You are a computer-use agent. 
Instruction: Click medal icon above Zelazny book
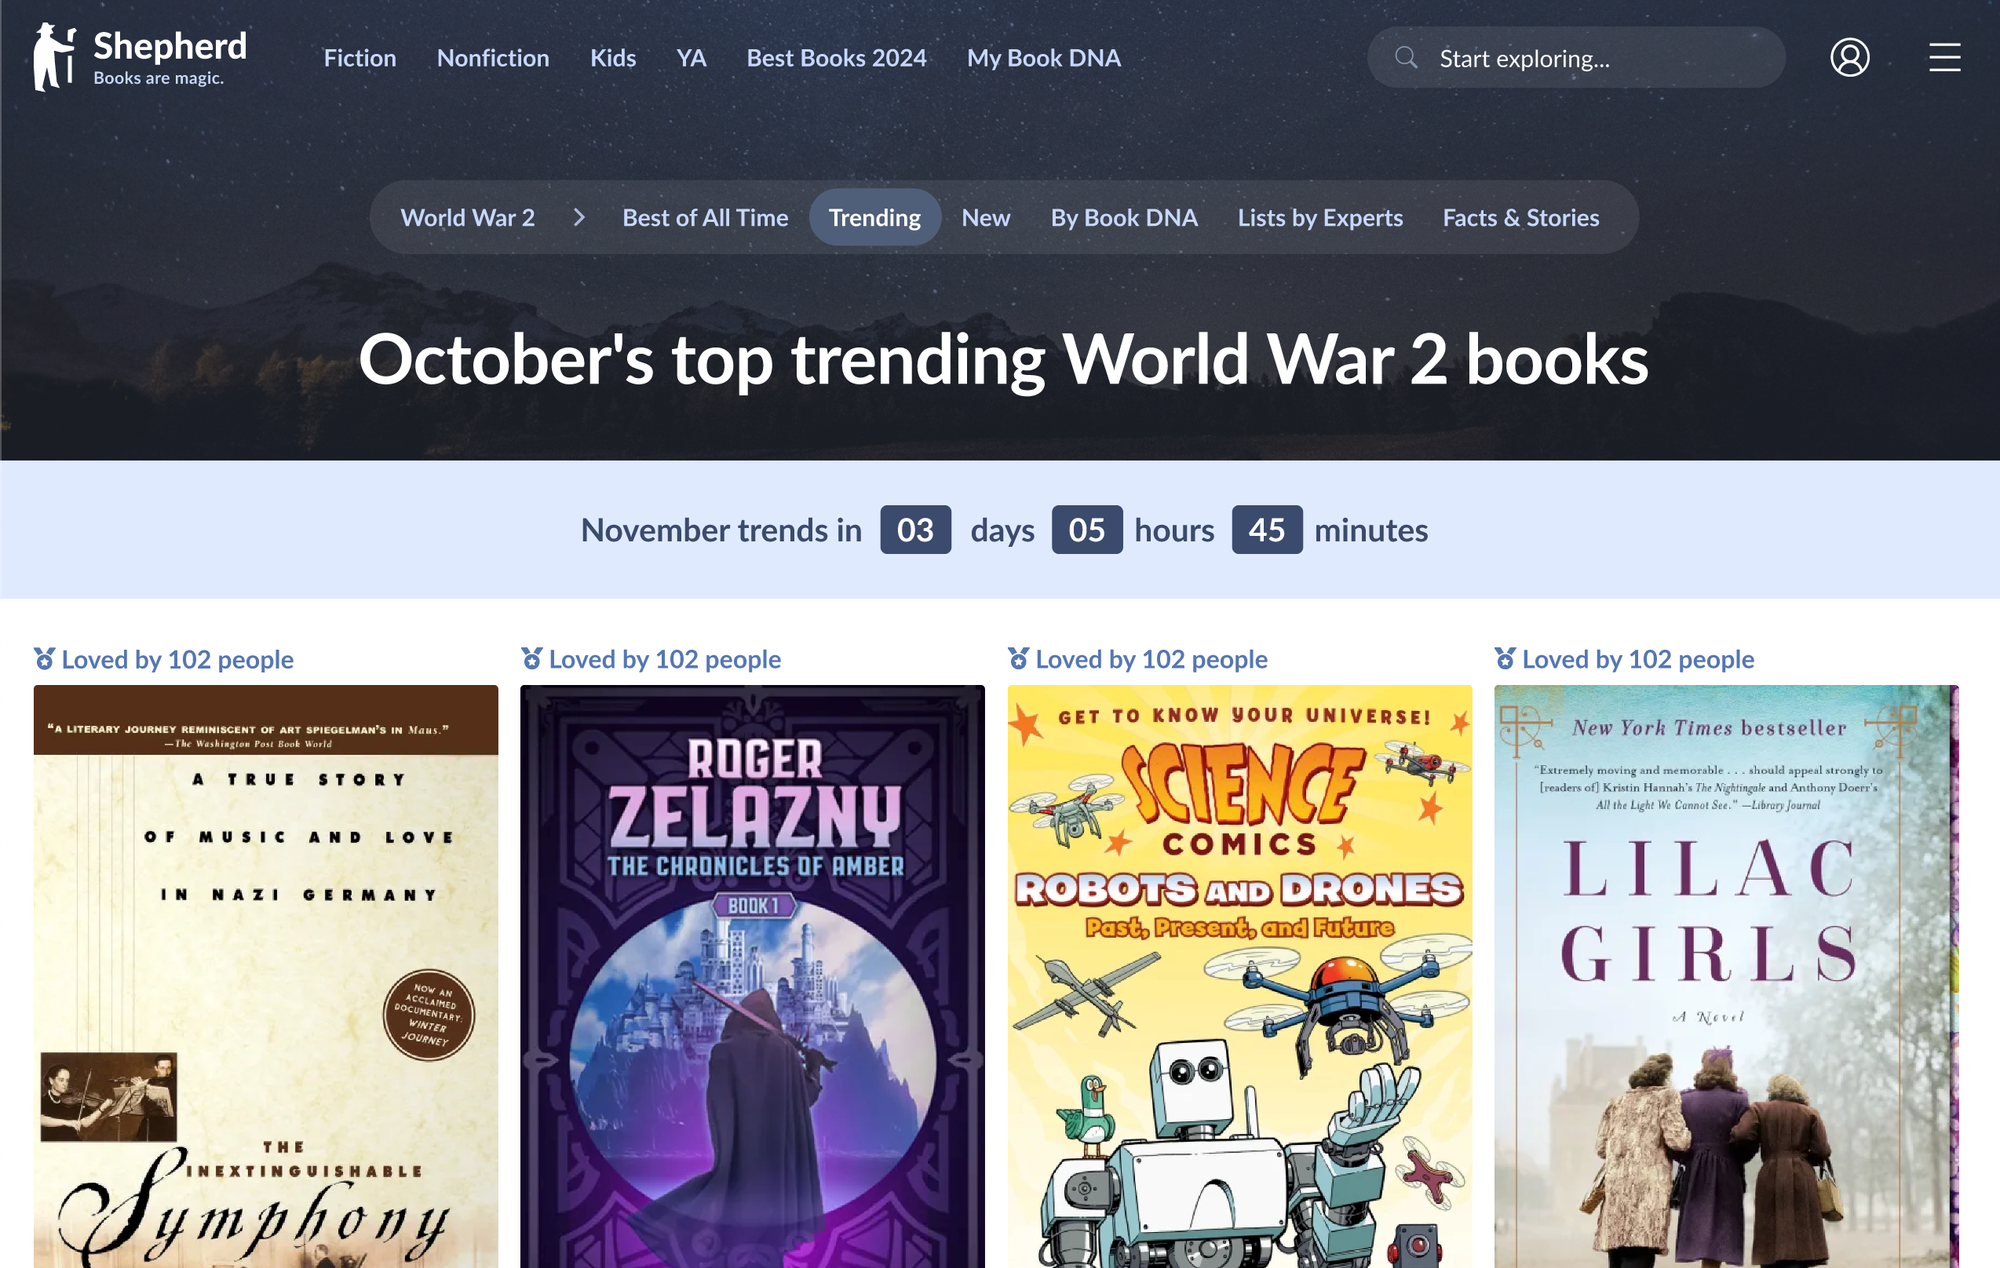coord(531,658)
